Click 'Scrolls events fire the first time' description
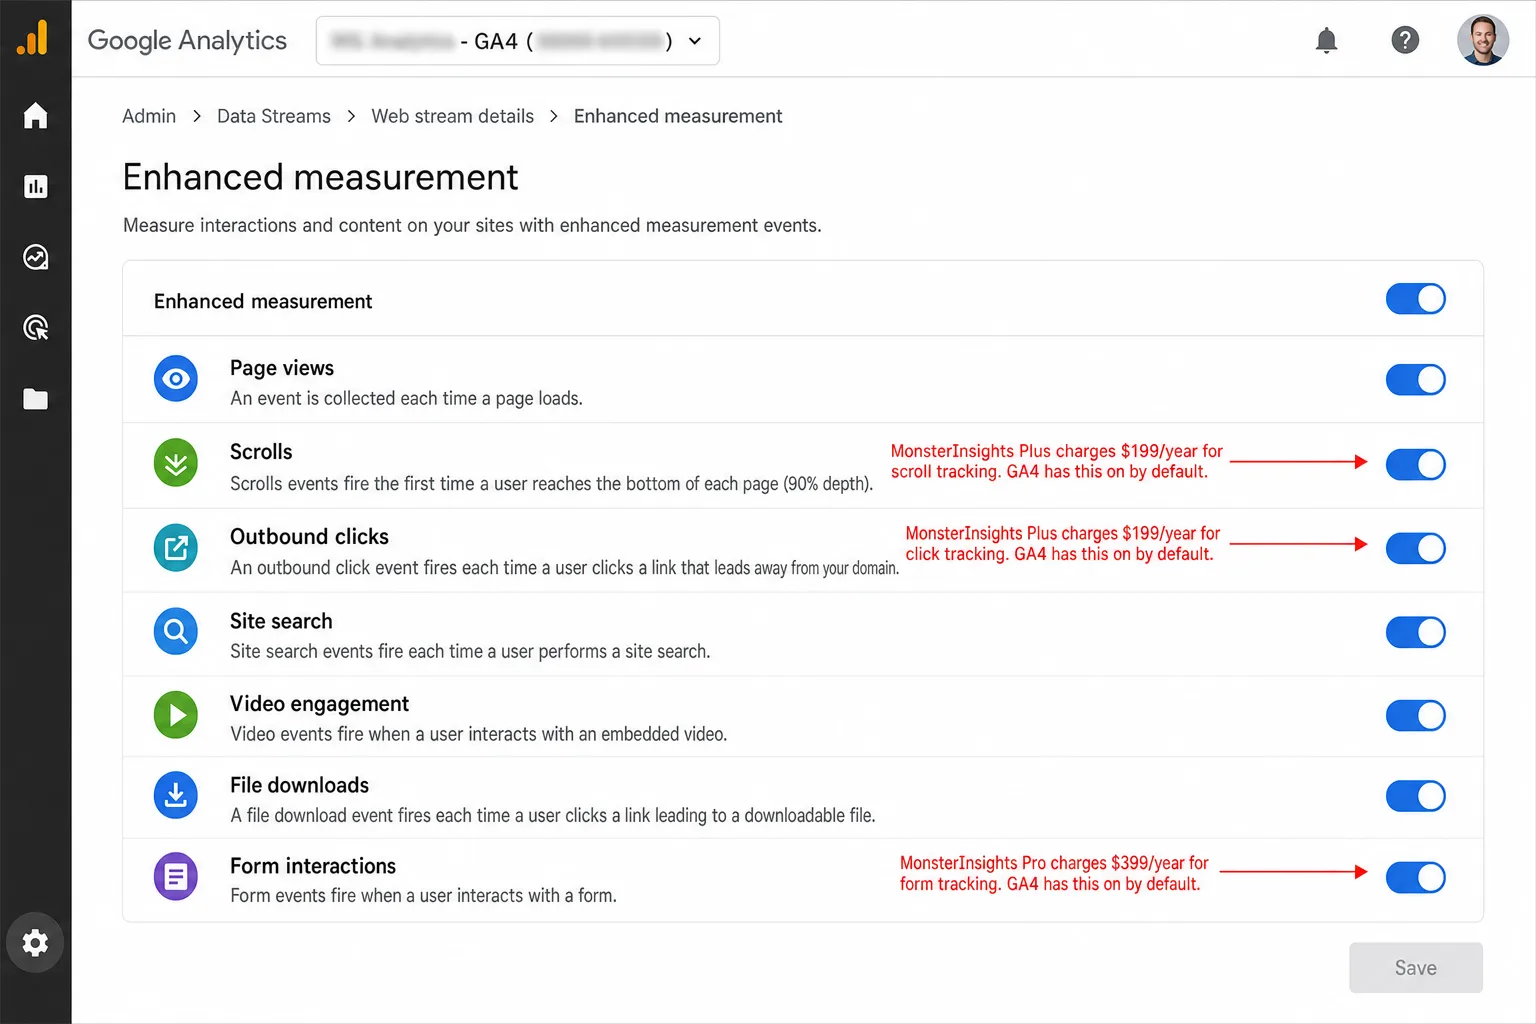The height and width of the screenshot is (1024, 1536). (x=551, y=483)
